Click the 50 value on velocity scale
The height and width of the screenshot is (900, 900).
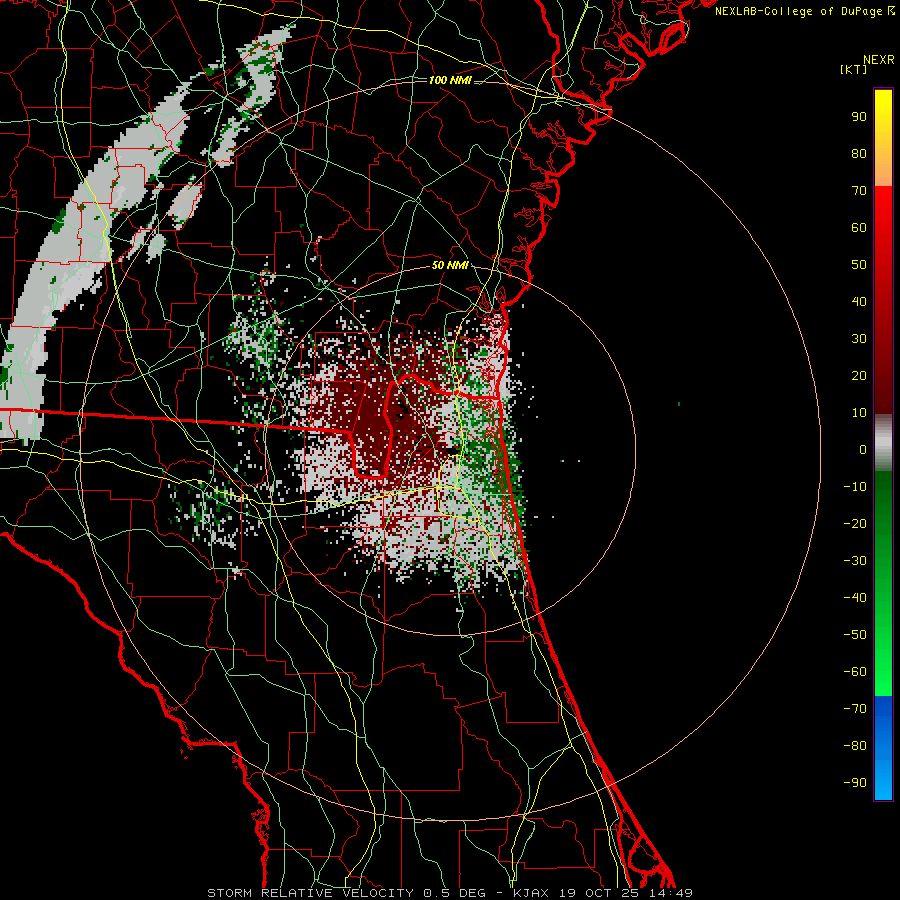[x=859, y=265]
